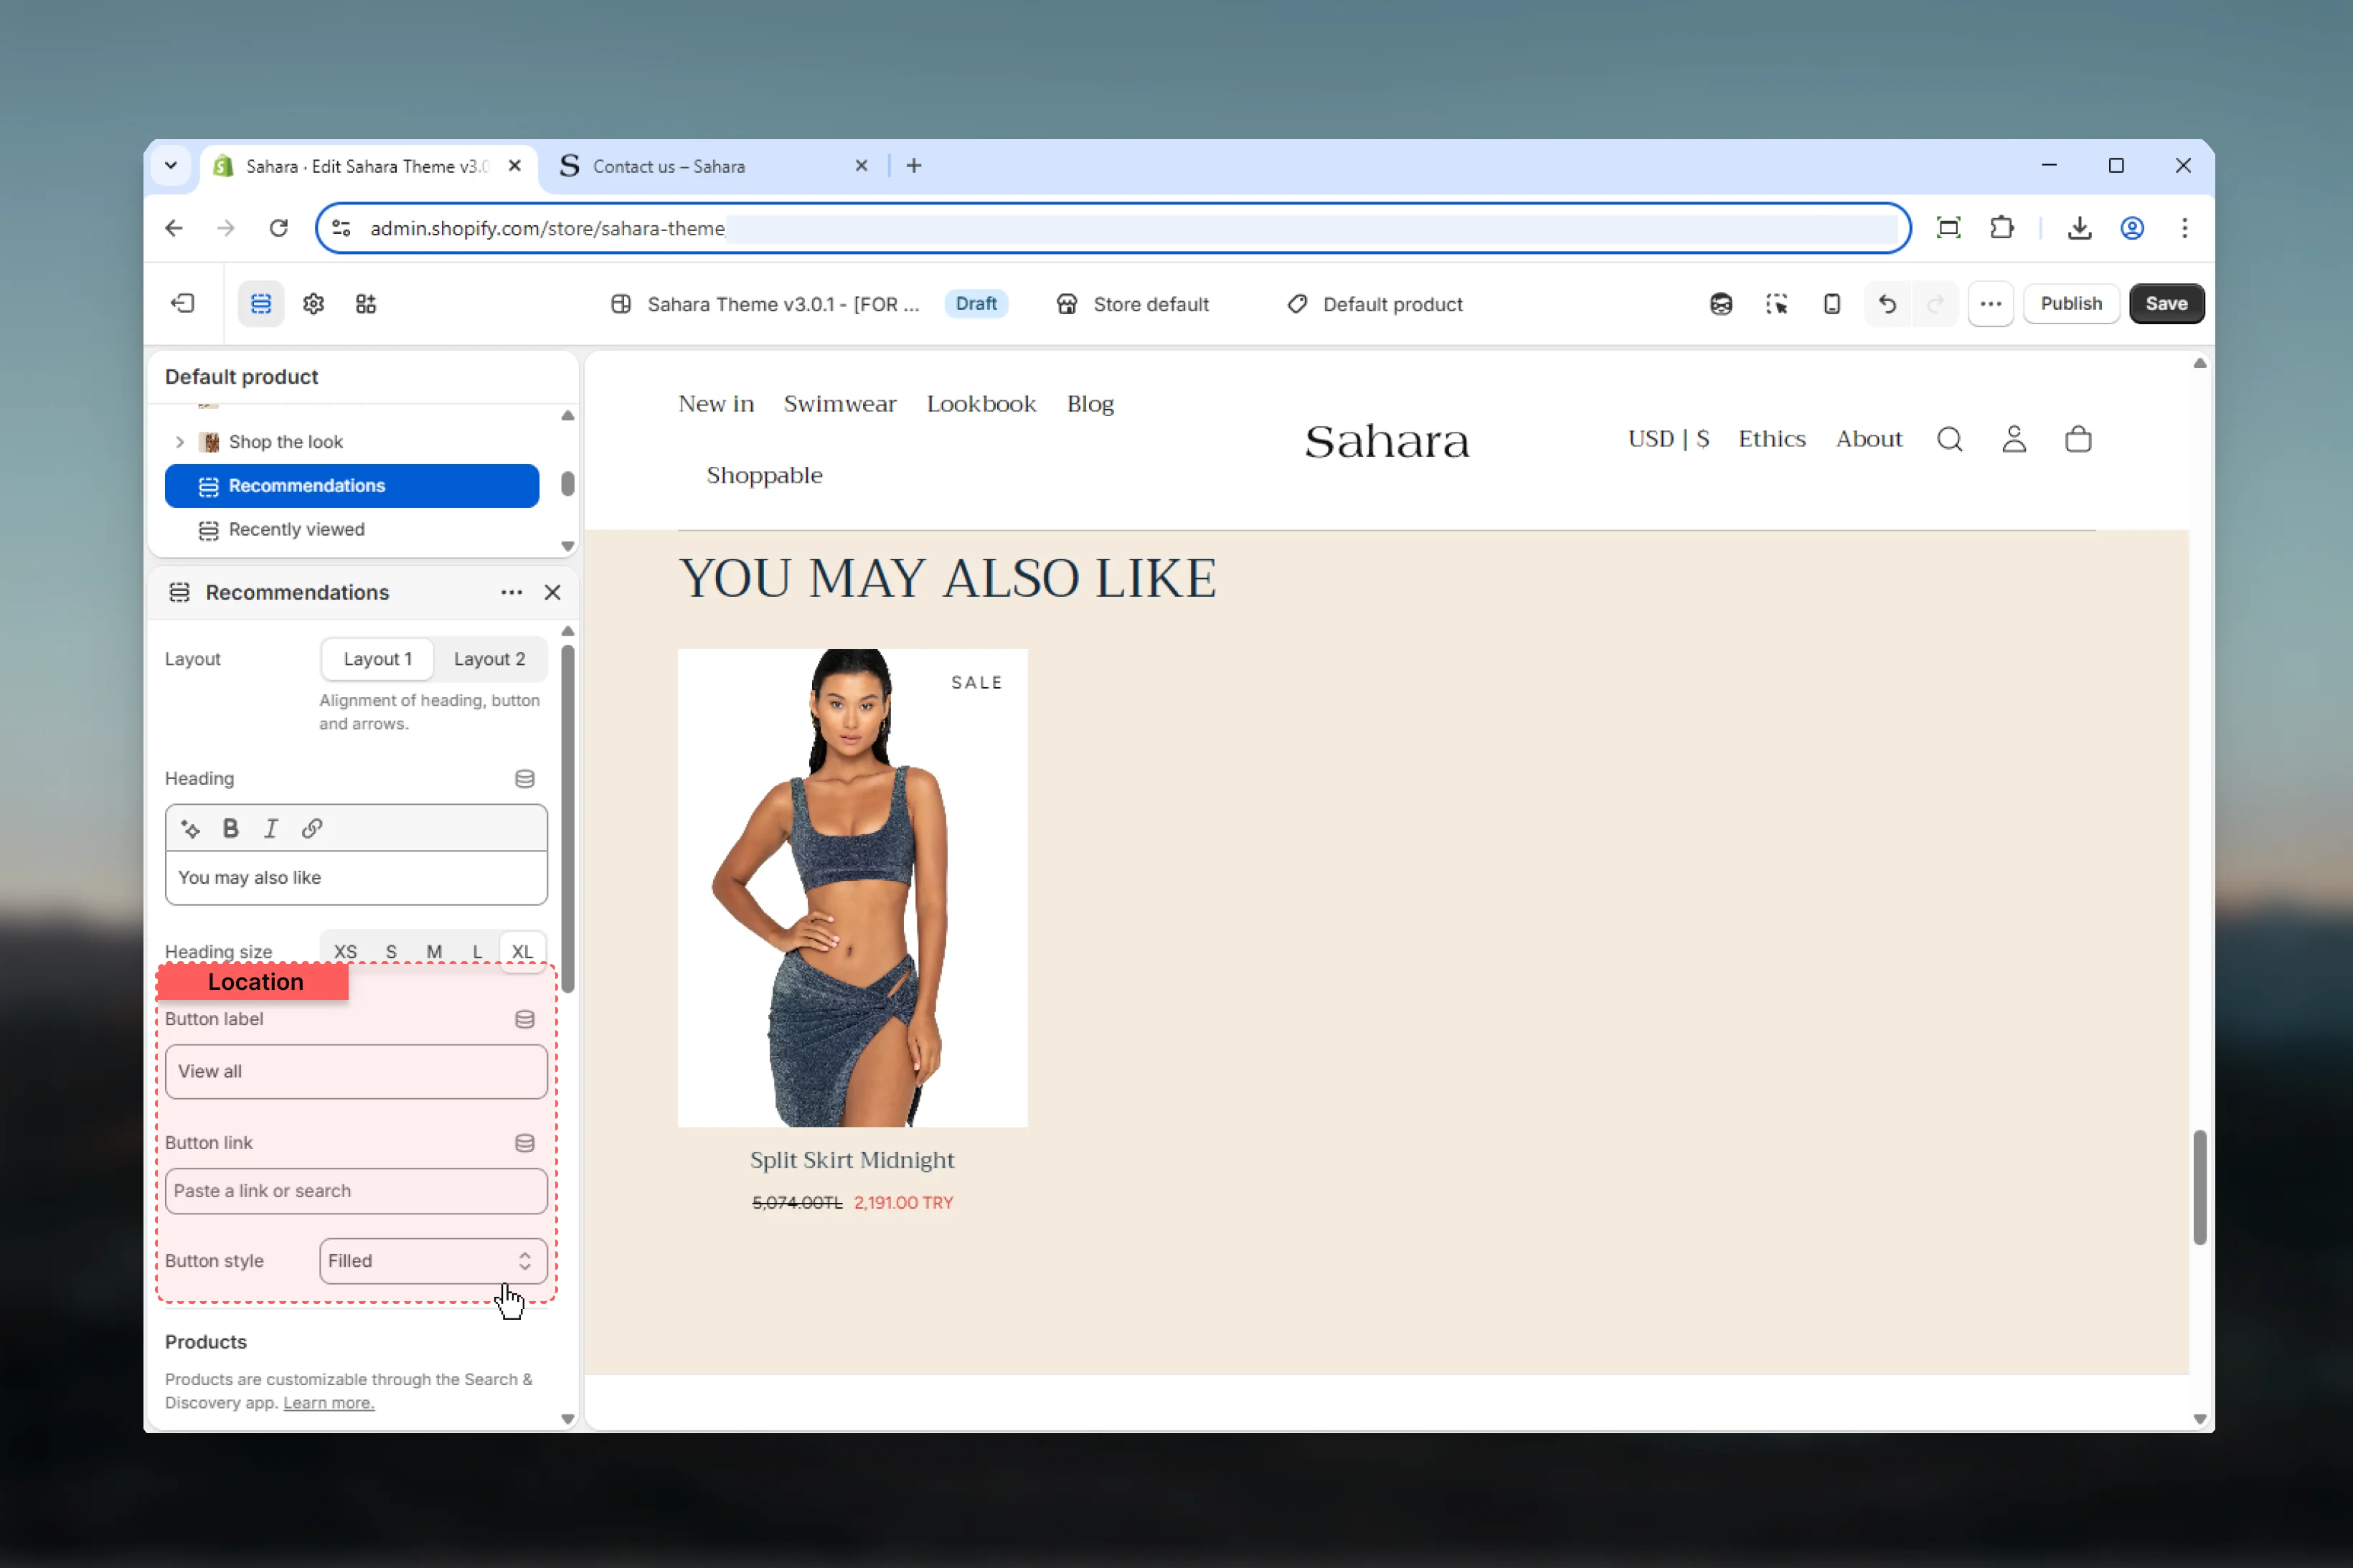The height and width of the screenshot is (1568, 2353).
Task: Click the AI generate text icon in Heading toolbar
Action: (x=190, y=828)
